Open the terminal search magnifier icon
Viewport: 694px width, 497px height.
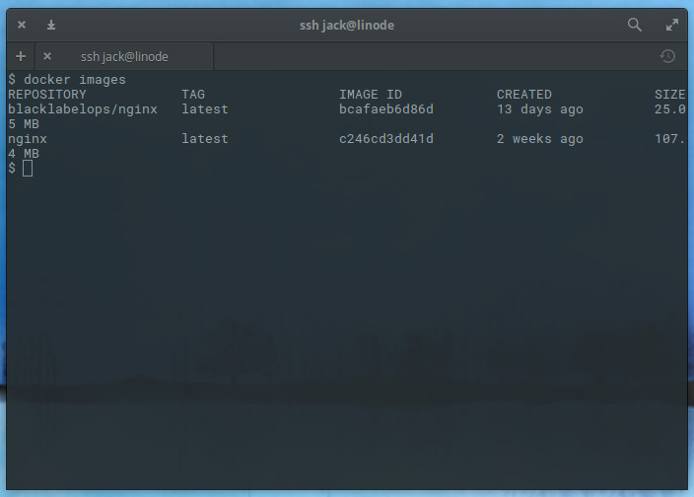point(634,25)
